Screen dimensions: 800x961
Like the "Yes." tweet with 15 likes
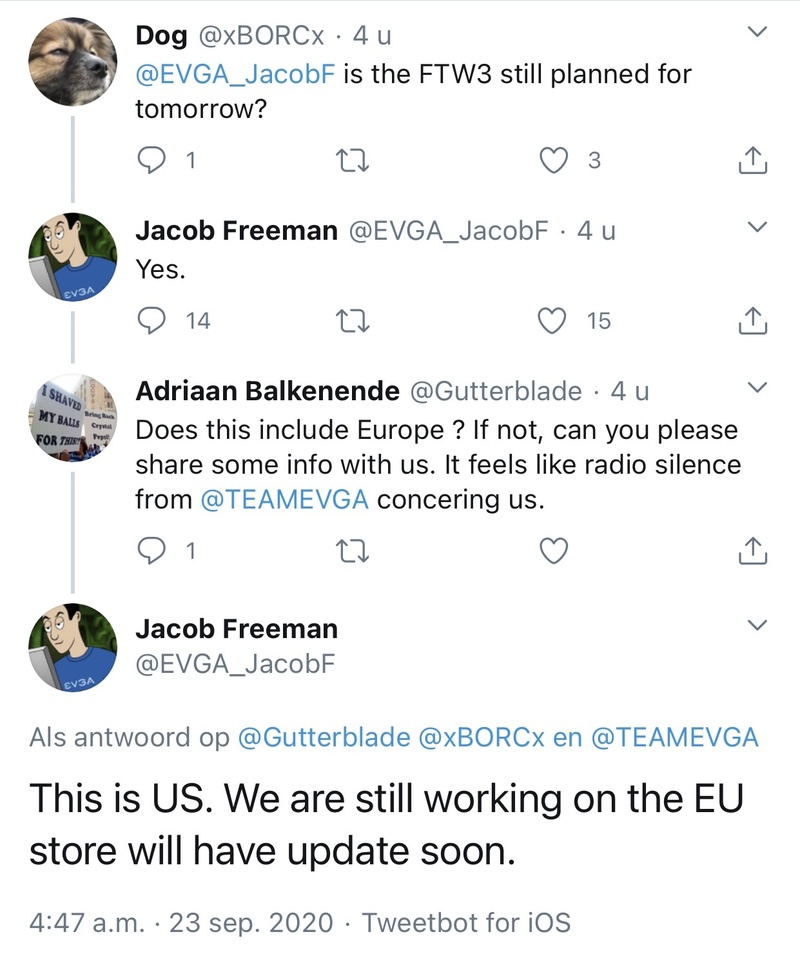553,321
